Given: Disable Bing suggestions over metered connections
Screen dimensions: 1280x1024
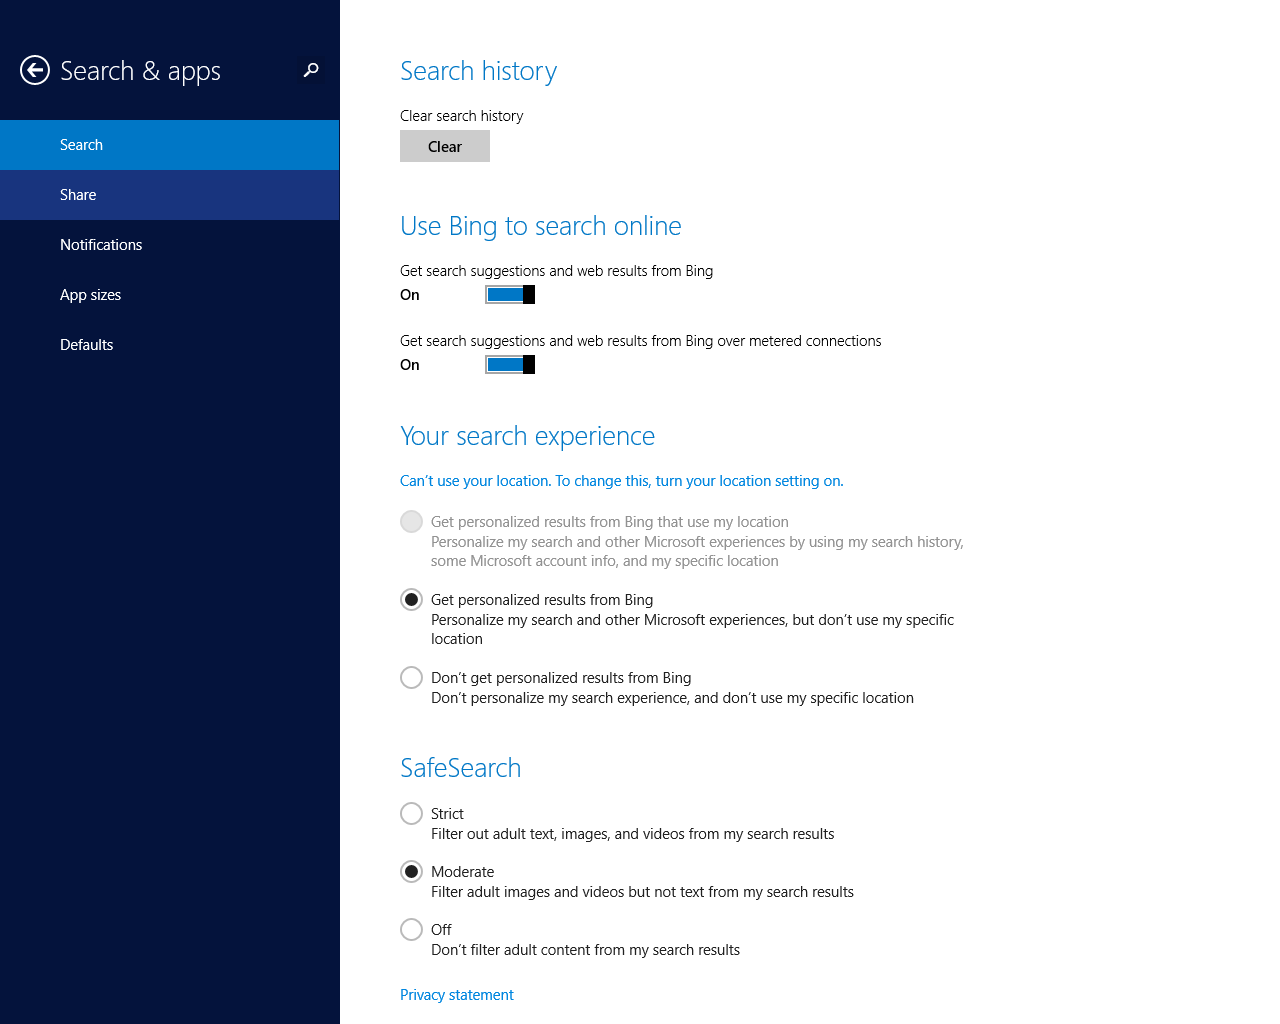Looking at the screenshot, I should [x=509, y=364].
